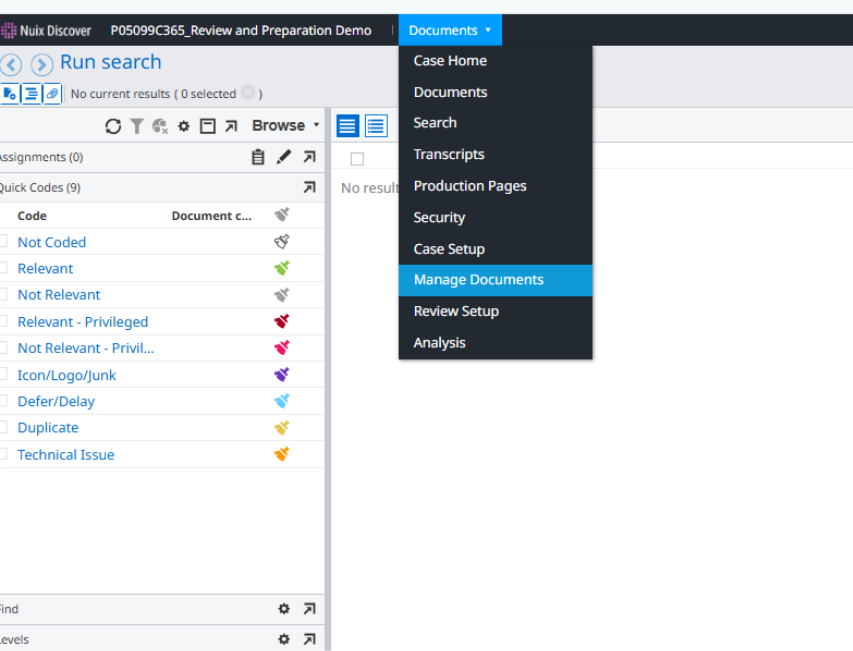Screen dimensions: 853x651
Task: Clear the 0 selected results icon
Action: pyautogui.click(x=248, y=93)
